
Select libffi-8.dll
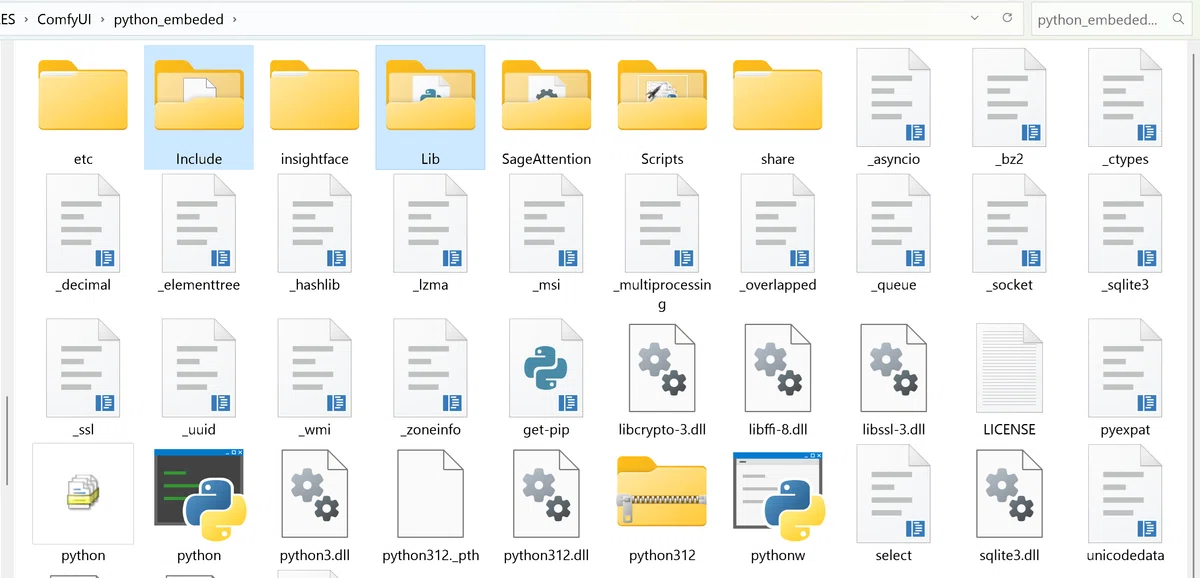(778, 378)
